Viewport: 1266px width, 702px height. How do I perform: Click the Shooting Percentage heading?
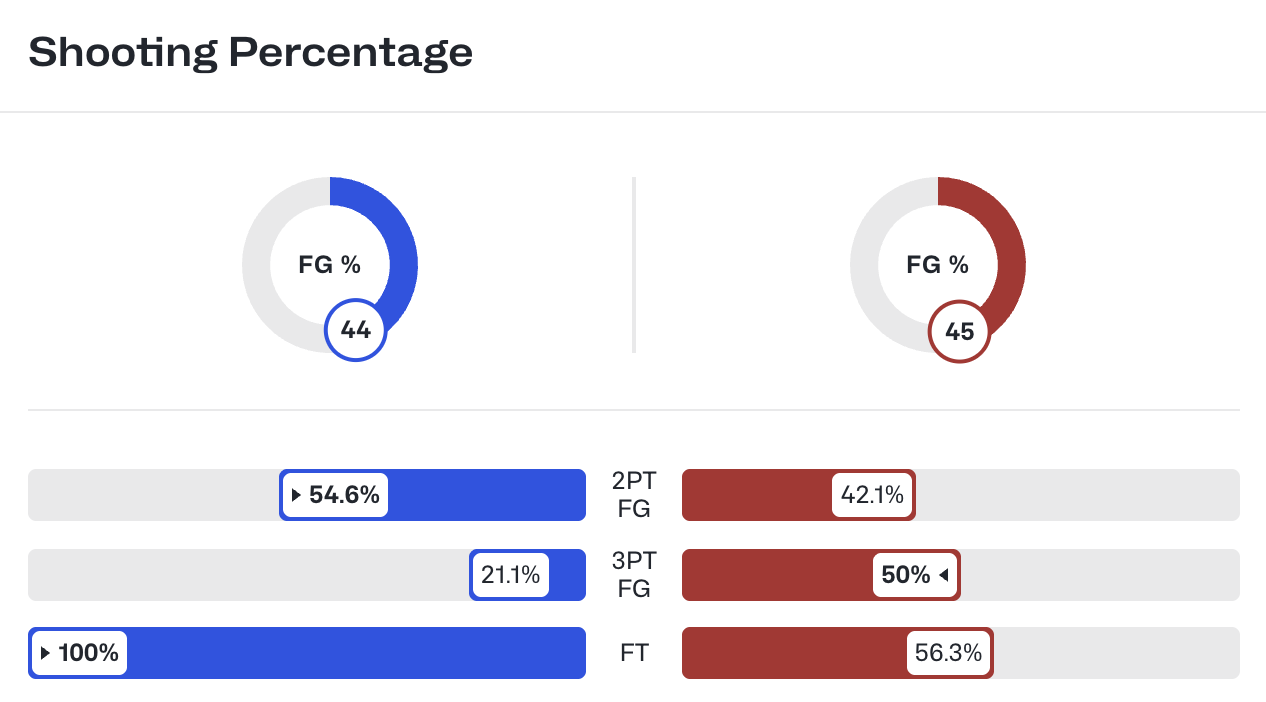(x=250, y=52)
